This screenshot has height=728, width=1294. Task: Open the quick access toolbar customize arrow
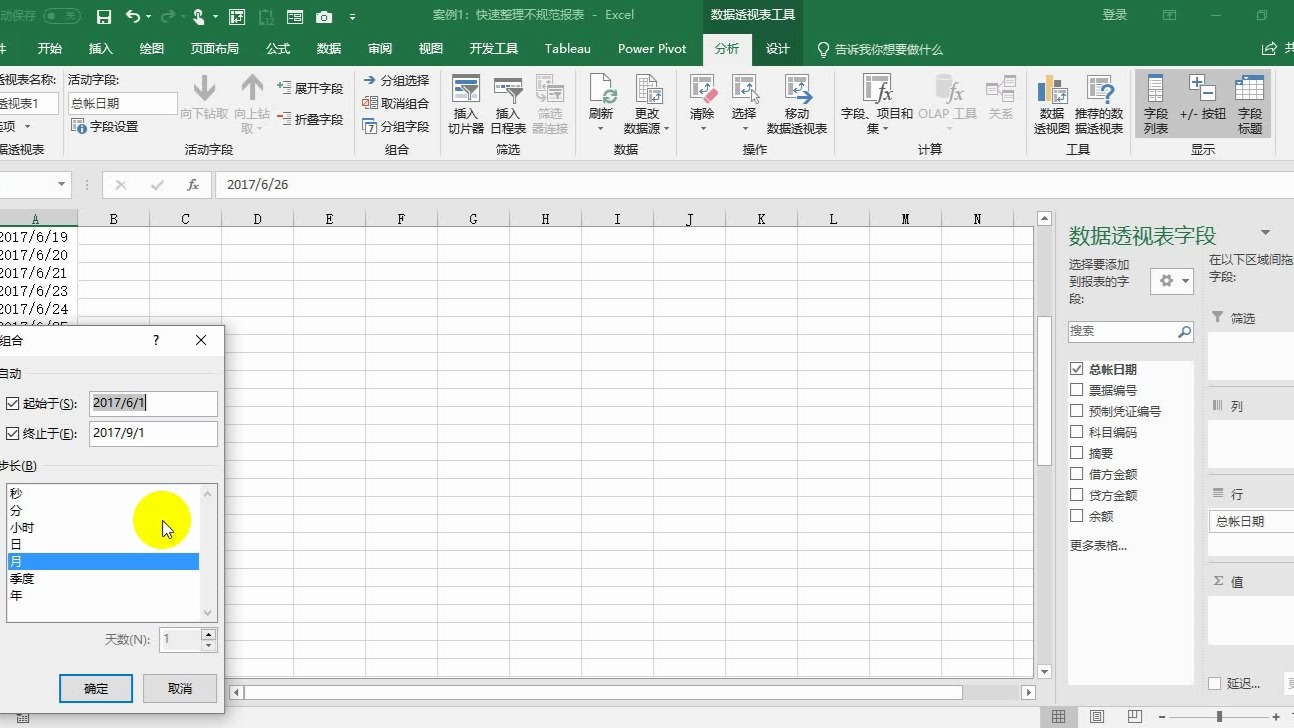(353, 17)
